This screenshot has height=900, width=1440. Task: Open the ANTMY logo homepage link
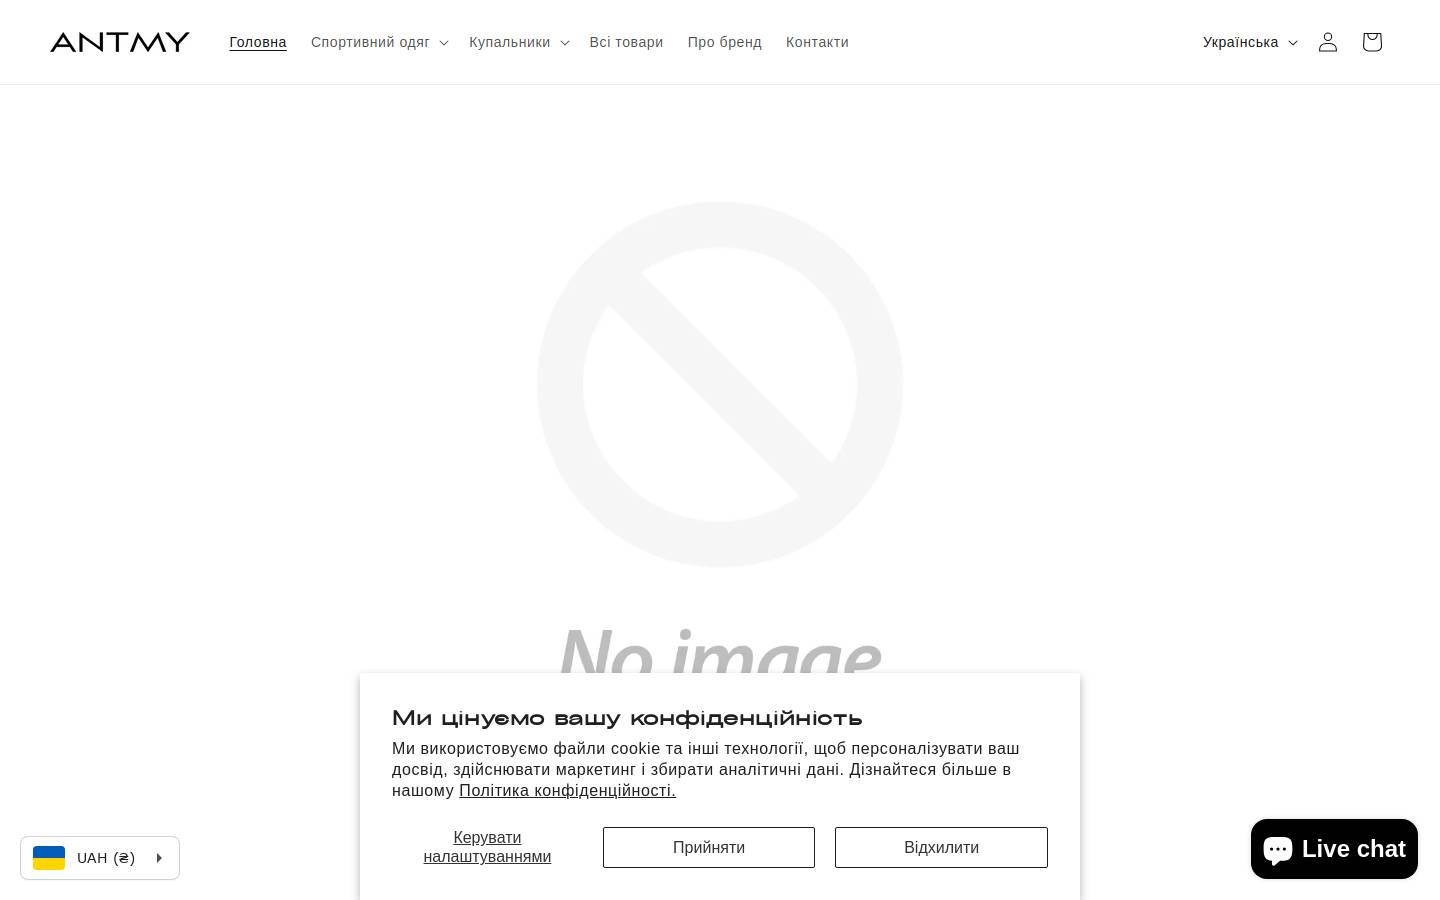pyautogui.click(x=120, y=42)
